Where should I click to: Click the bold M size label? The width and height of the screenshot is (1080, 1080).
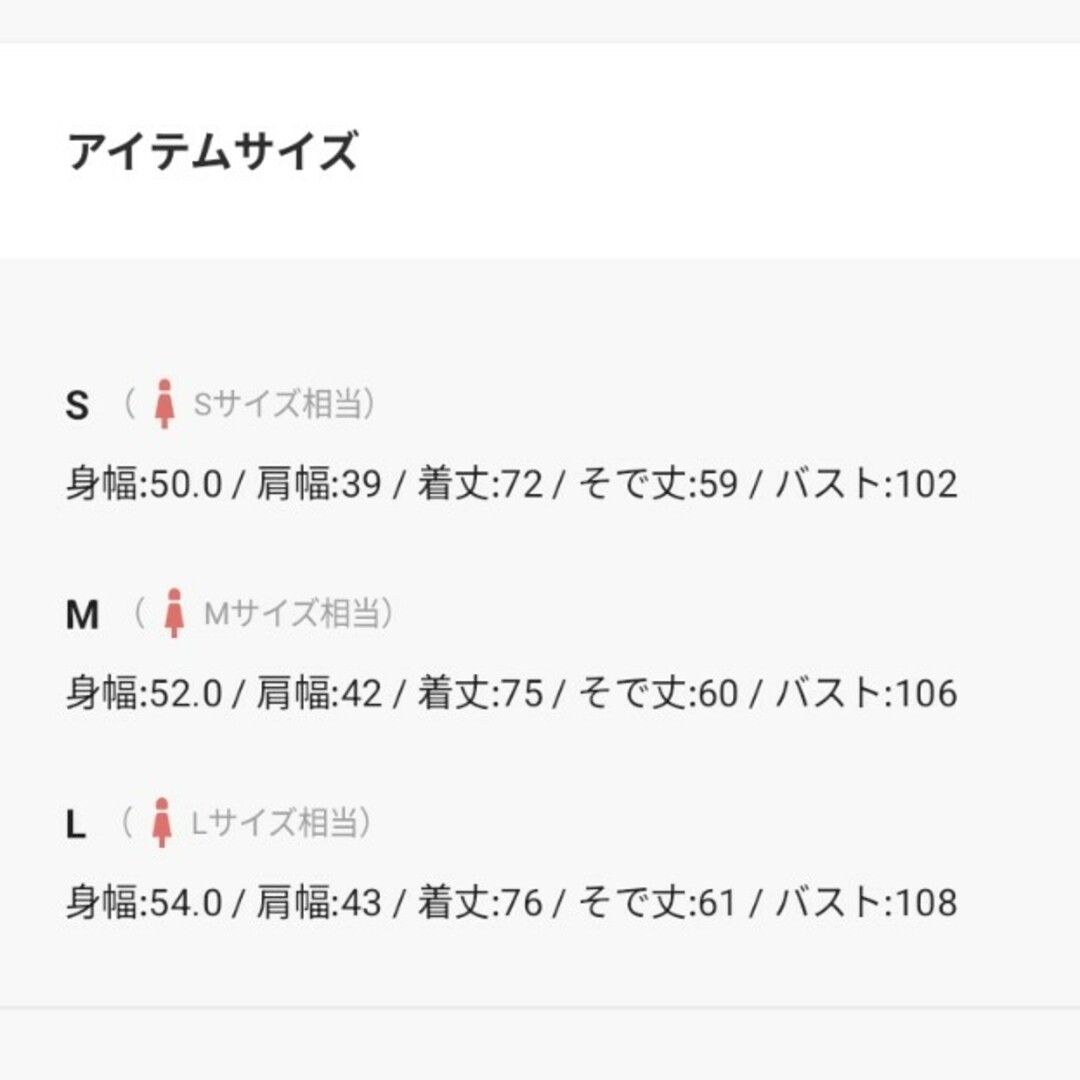pos(83,614)
